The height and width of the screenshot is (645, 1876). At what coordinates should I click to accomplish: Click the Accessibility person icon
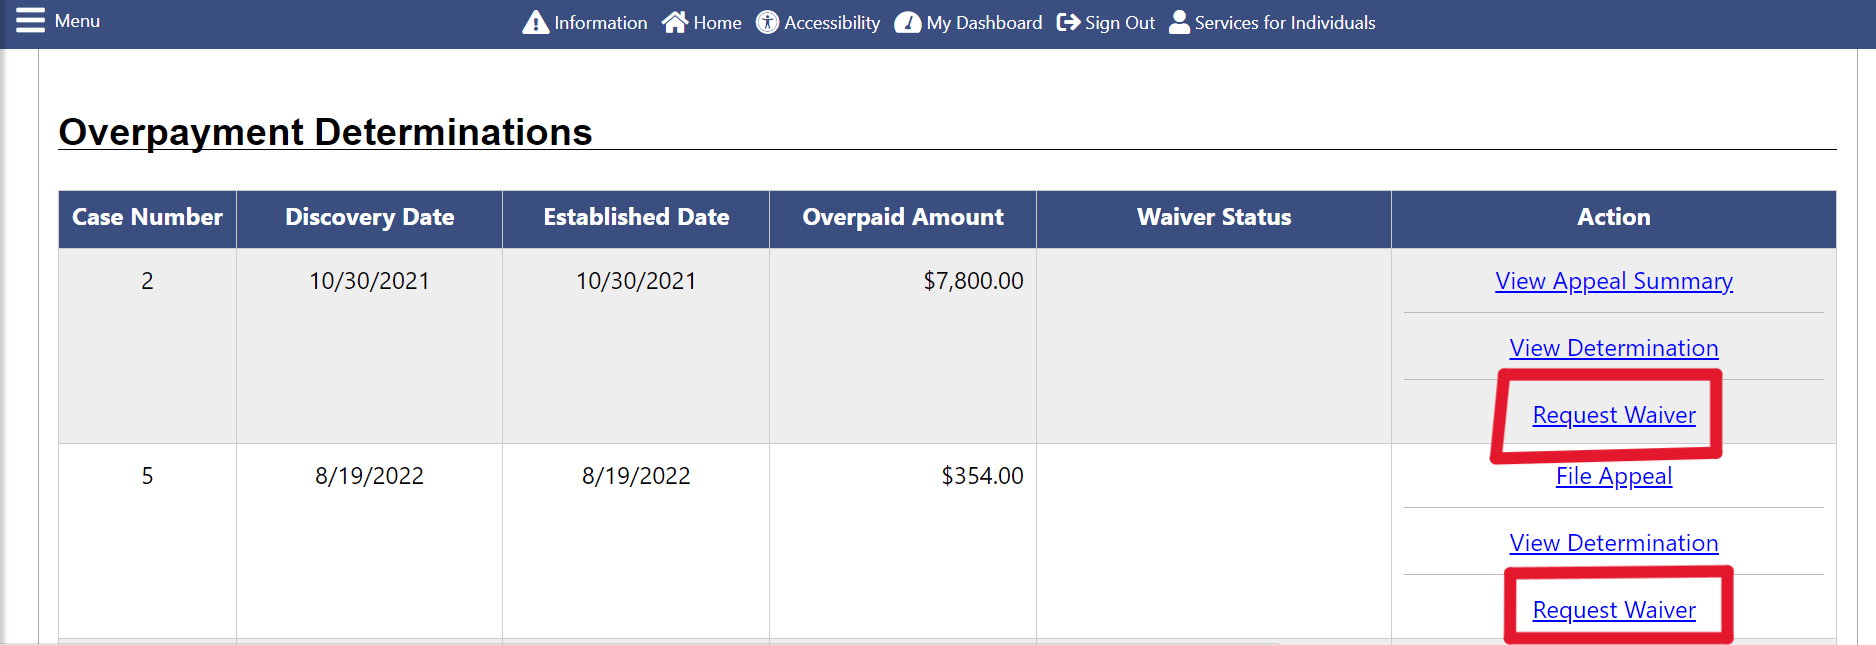point(767,21)
